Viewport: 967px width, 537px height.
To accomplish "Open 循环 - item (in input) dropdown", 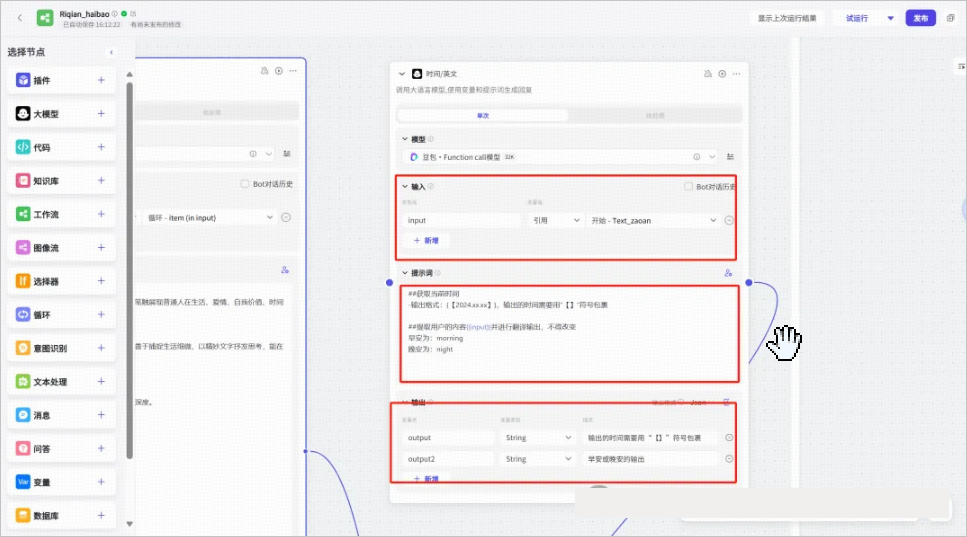I will (210, 218).
